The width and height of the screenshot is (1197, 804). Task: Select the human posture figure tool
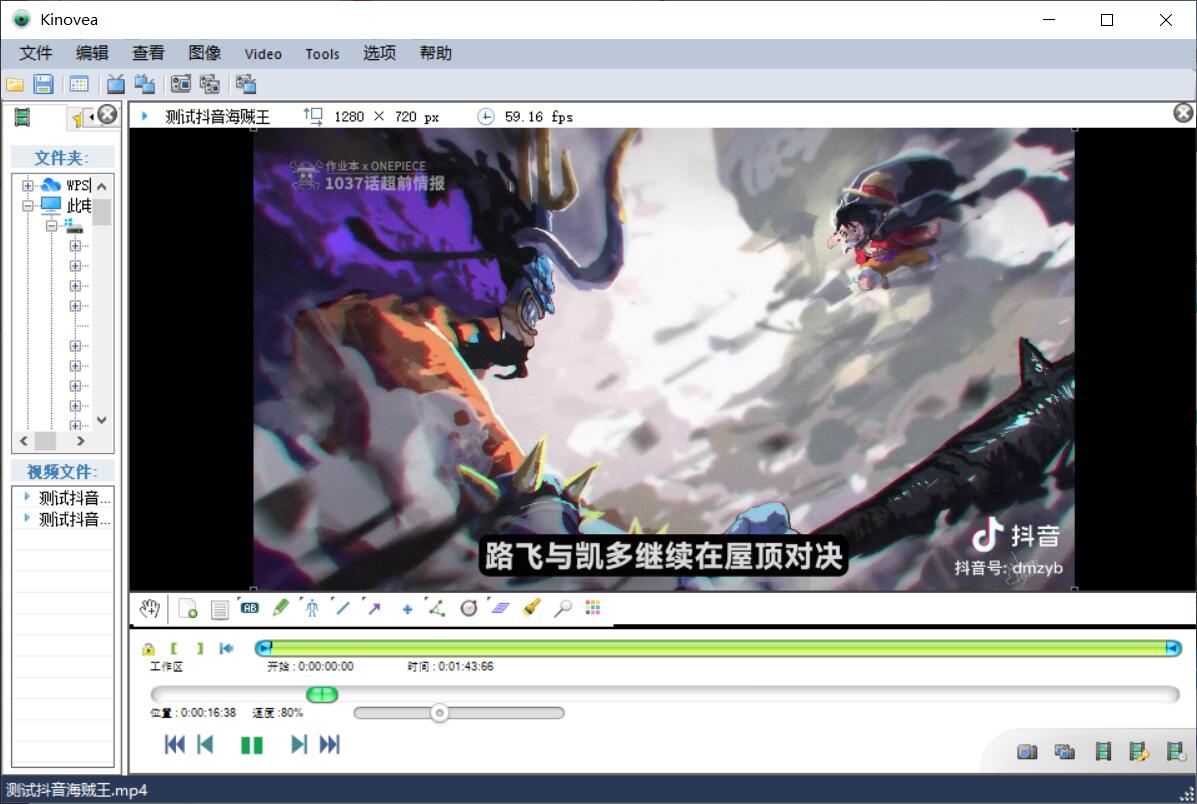tap(311, 609)
